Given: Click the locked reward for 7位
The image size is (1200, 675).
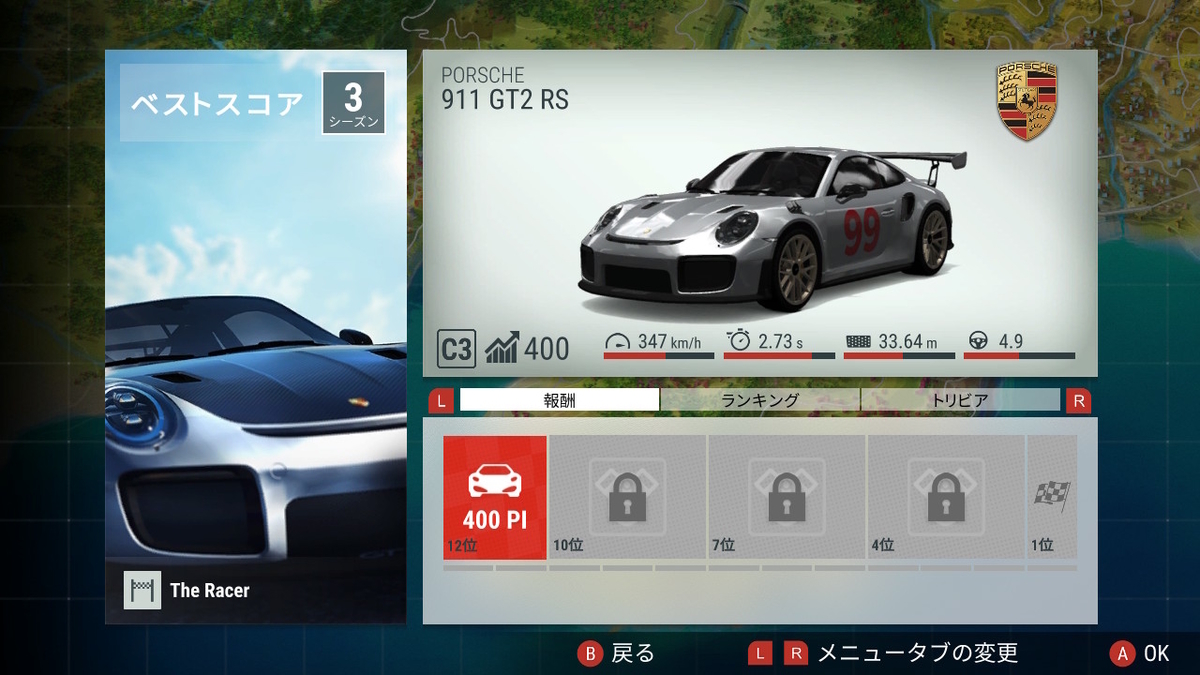Looking at the screenshot, I should (x=786, y=497).
